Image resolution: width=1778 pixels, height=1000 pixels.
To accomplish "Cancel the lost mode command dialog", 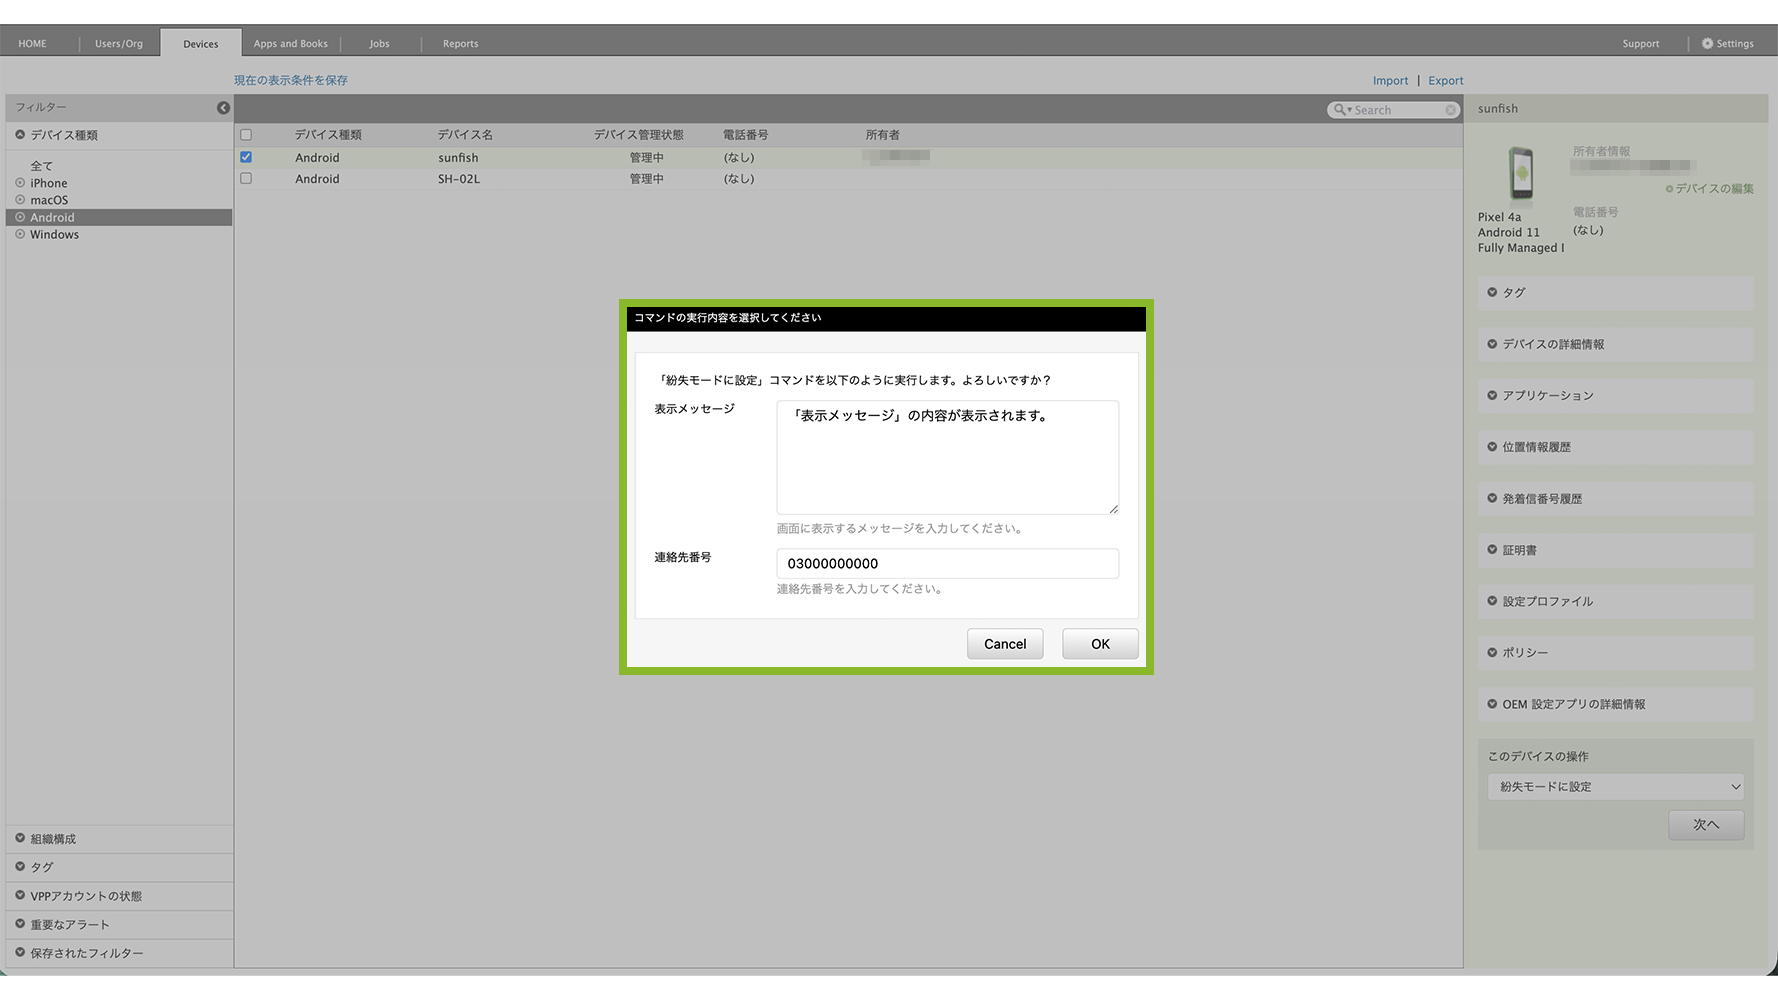I will tap(1004, 644).
